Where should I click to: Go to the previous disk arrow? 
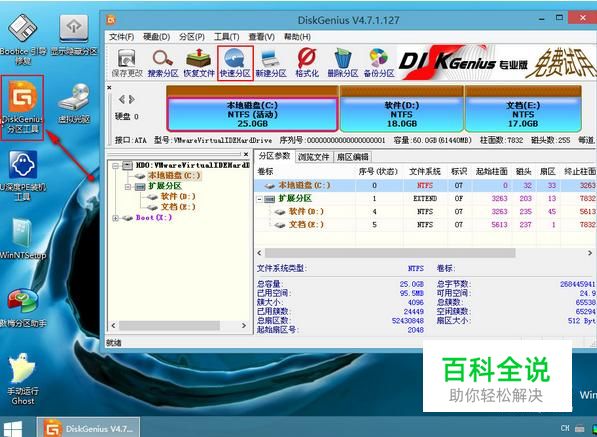(122, 100)
